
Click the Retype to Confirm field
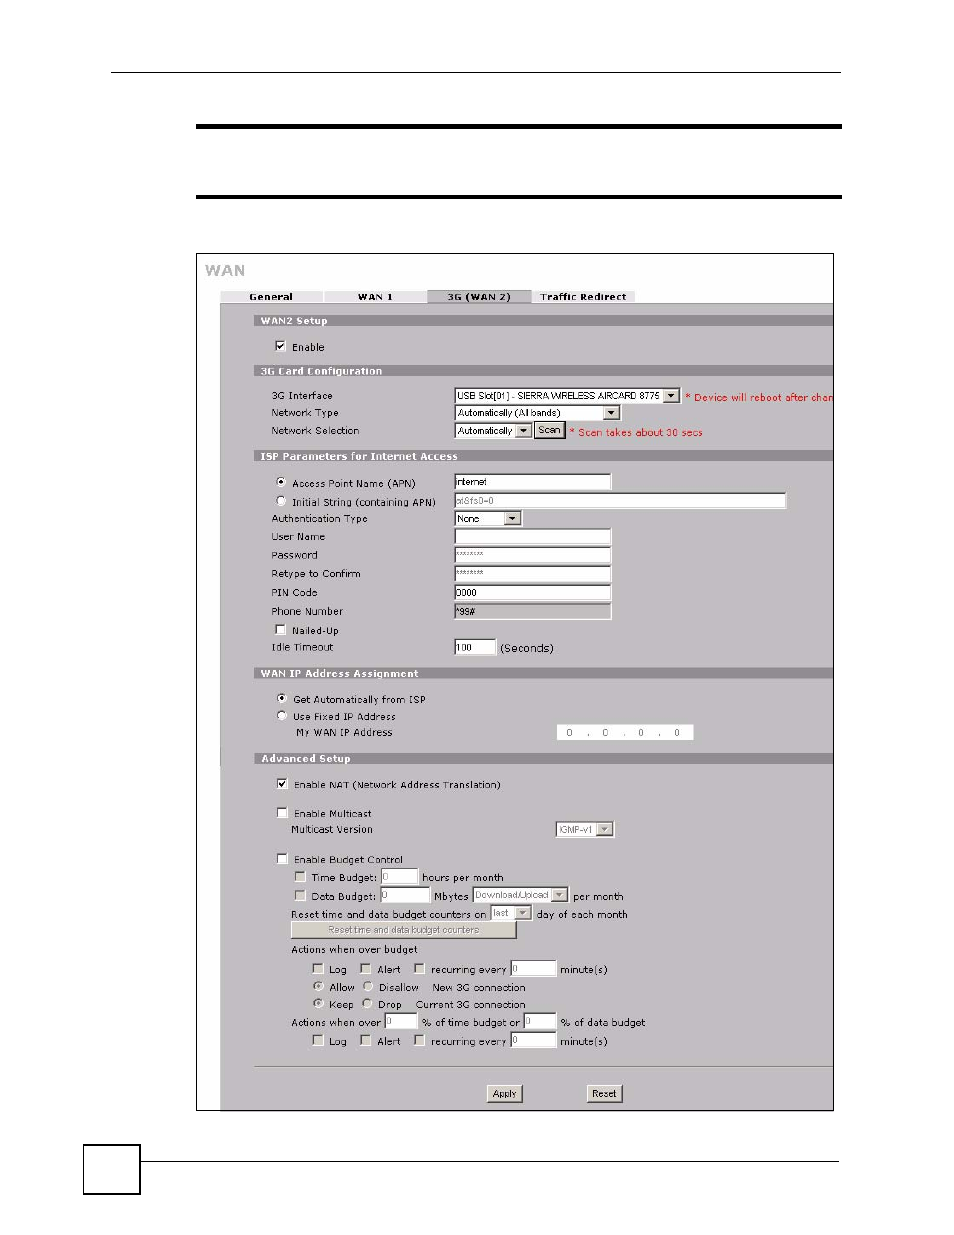coord(532,573)
